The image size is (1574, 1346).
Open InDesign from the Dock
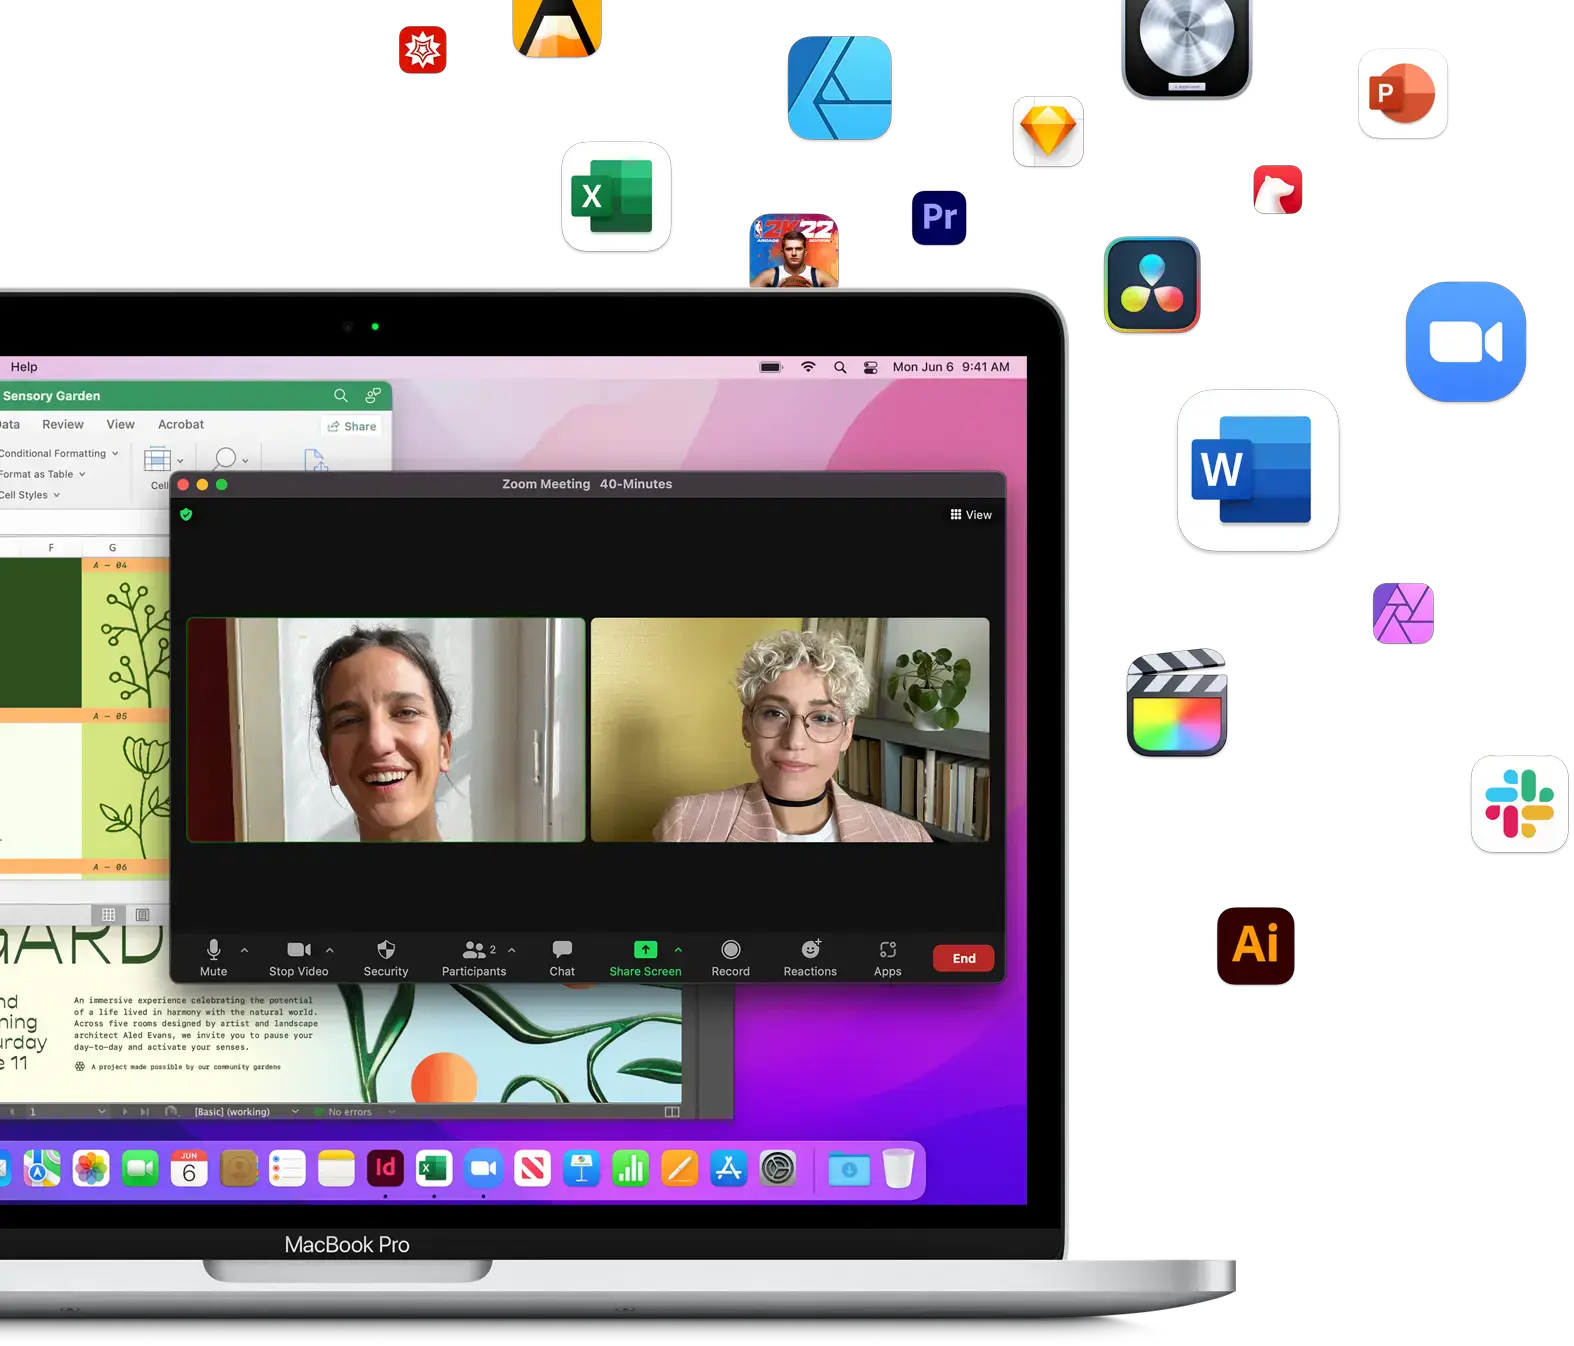(385, 1168)
